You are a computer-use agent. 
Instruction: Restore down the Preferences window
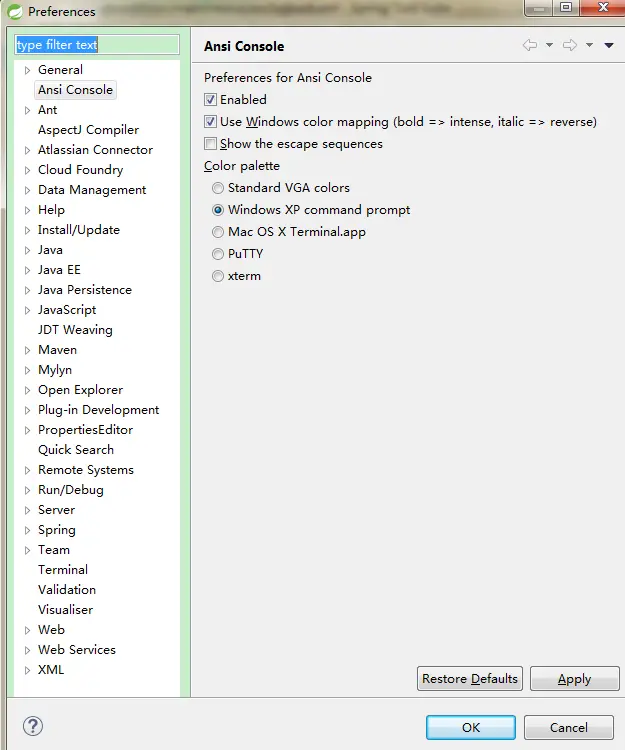[x=566, y=7]
